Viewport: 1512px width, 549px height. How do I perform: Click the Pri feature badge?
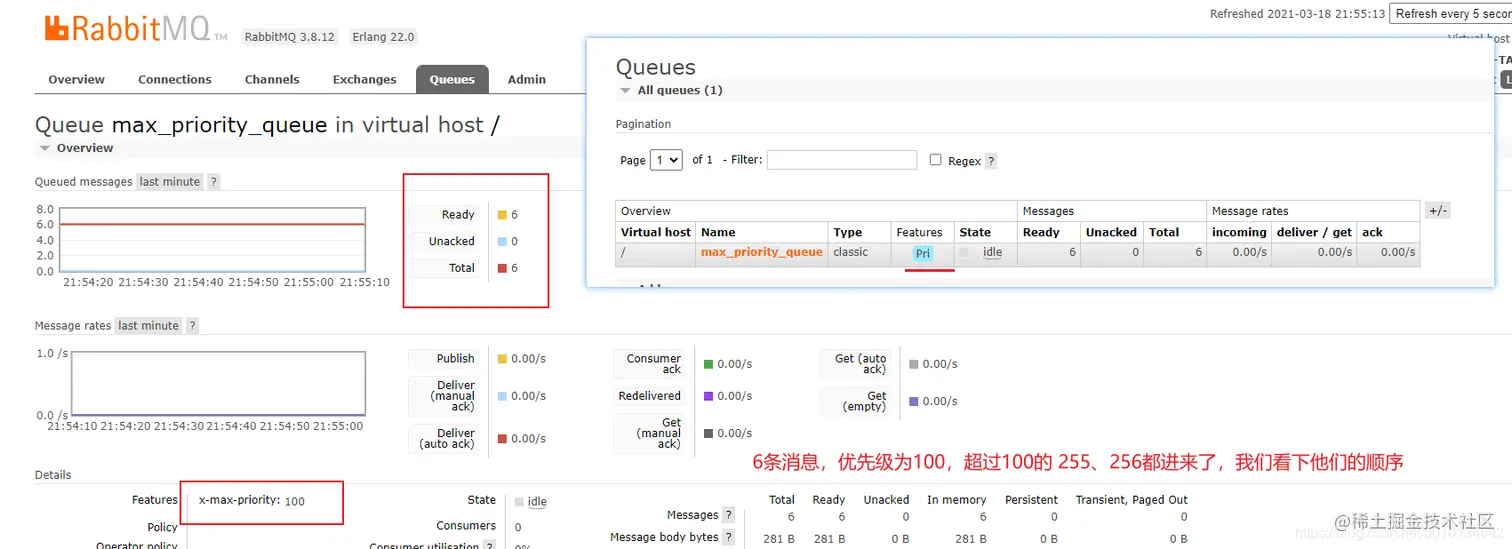923,254
